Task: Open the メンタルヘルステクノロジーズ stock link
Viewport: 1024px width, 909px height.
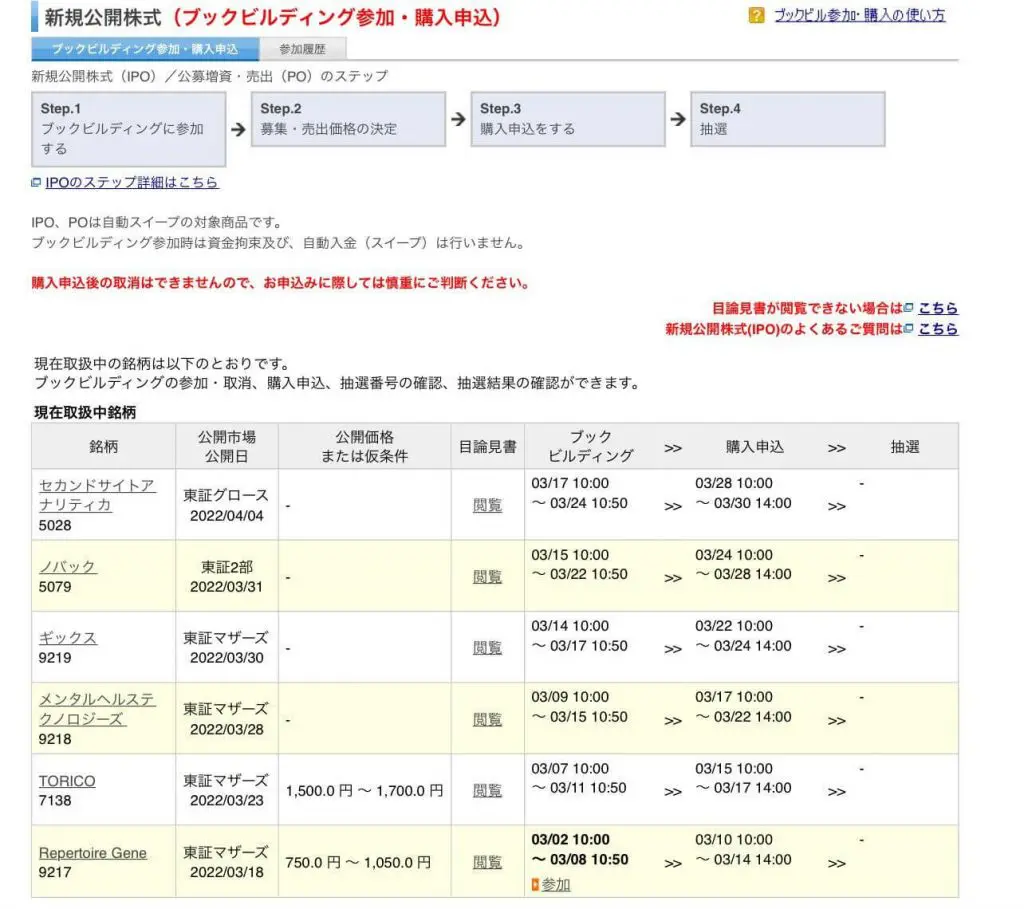Action: pos(96,709)
